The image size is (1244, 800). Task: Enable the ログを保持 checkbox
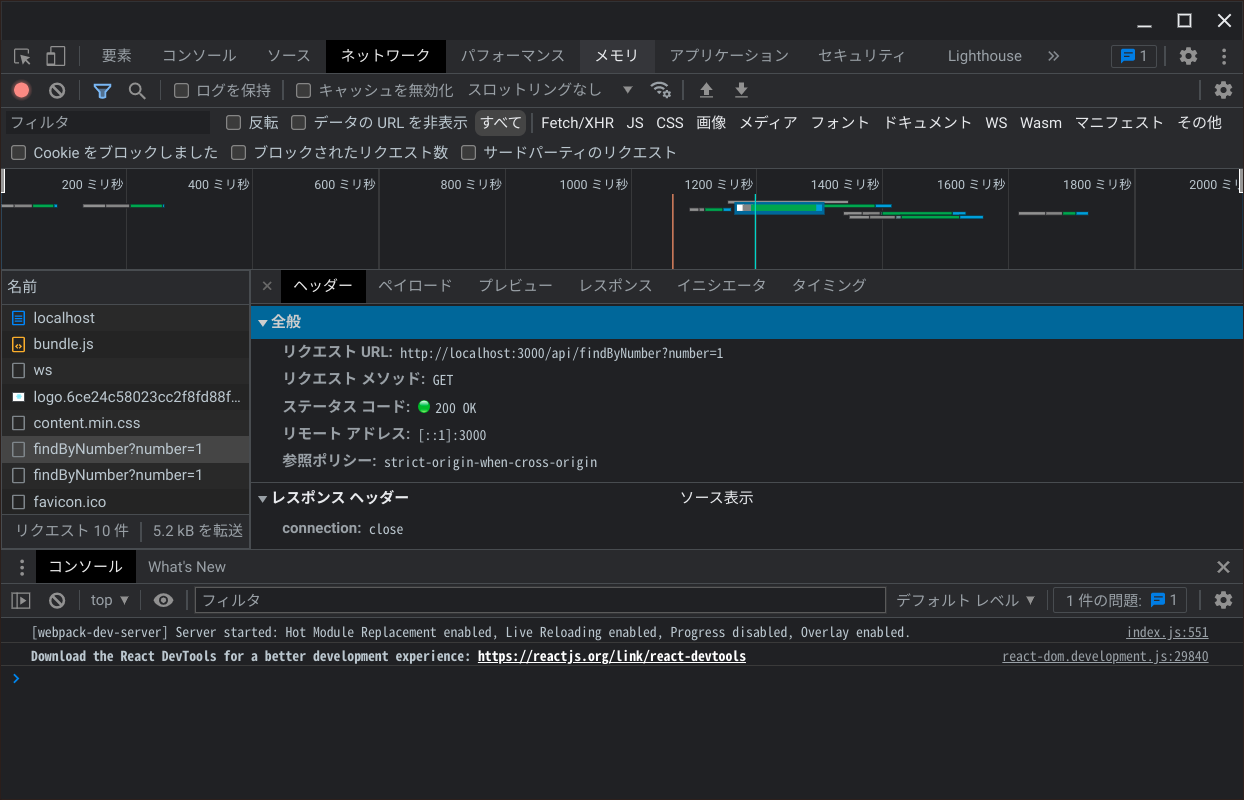pos(182,91)
